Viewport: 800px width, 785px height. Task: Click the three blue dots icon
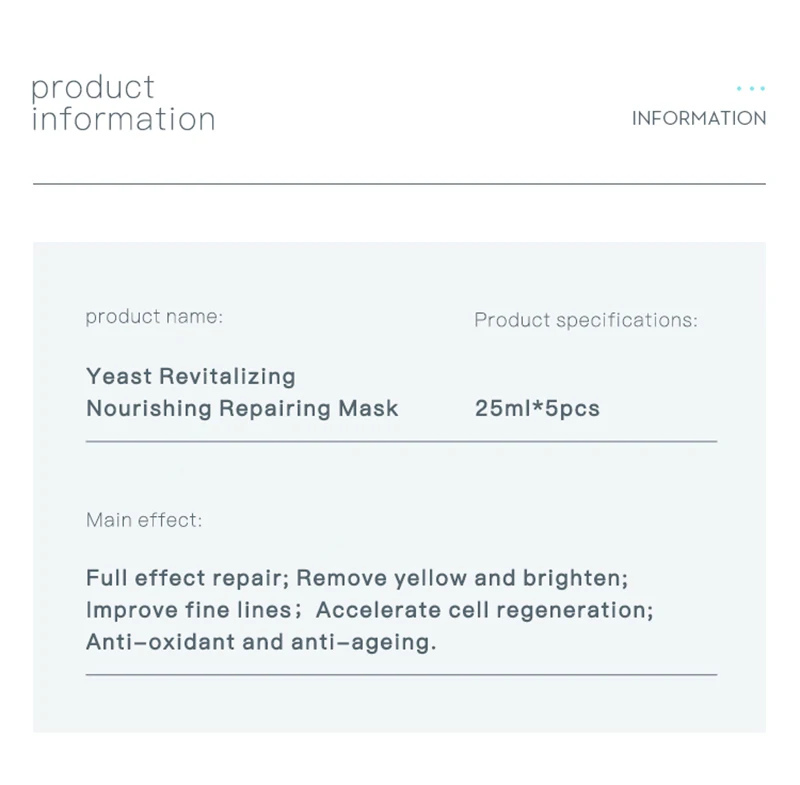coord(750,89)
